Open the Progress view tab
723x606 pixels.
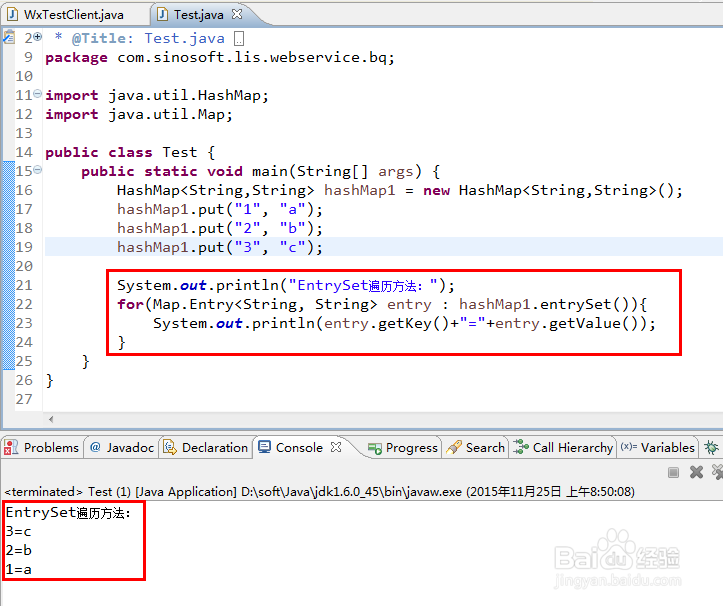(x=403, y=448)
